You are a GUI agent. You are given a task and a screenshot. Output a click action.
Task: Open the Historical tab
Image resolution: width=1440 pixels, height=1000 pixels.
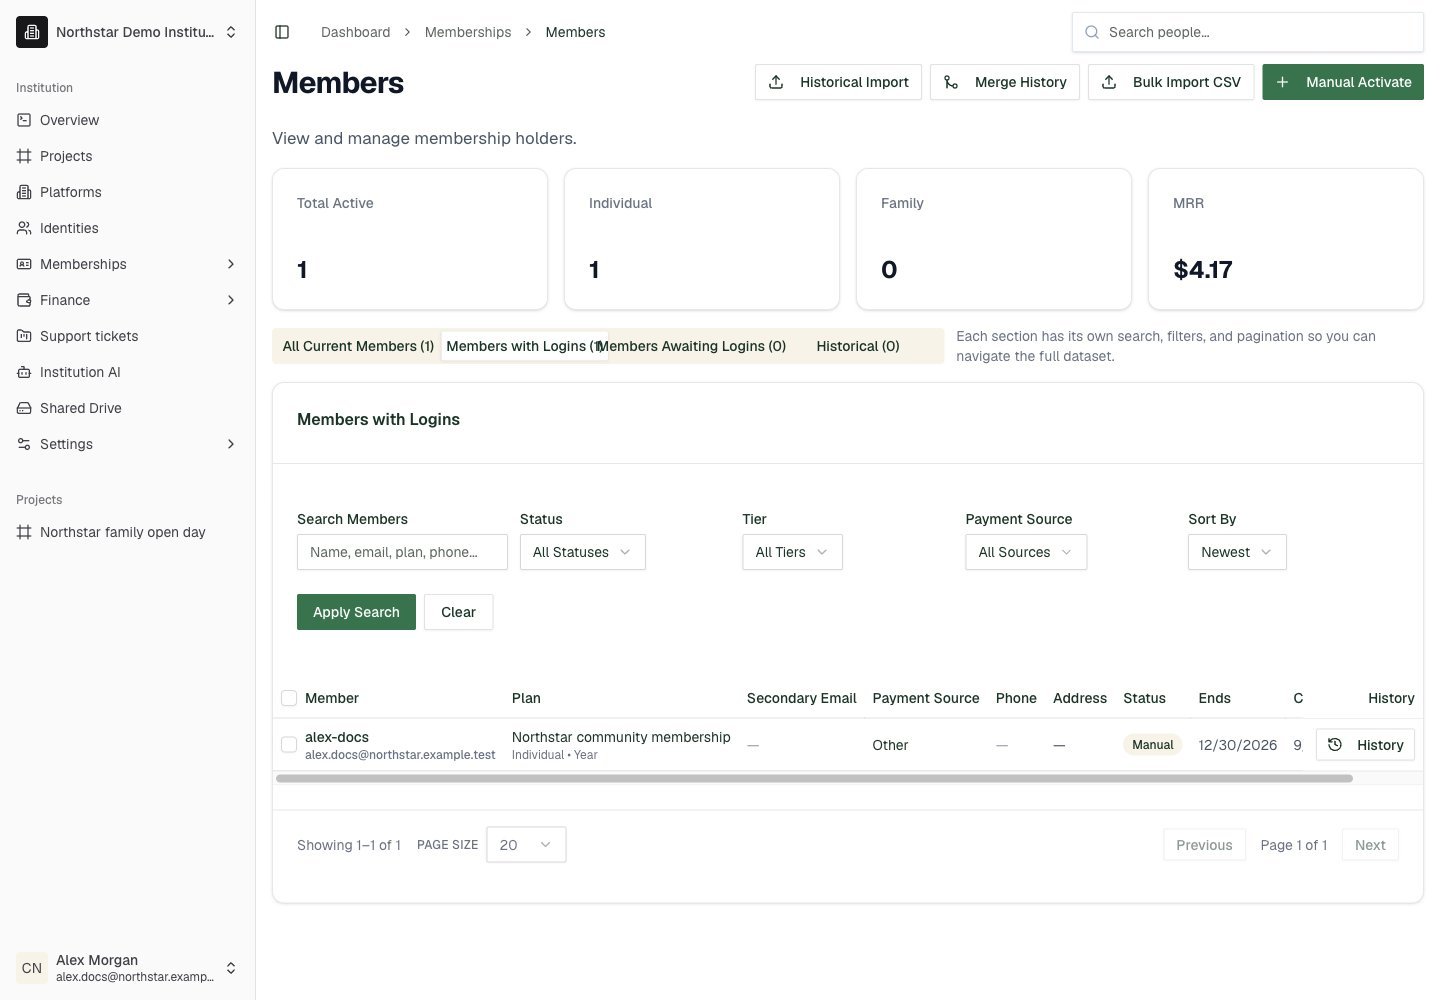point(858,346)
